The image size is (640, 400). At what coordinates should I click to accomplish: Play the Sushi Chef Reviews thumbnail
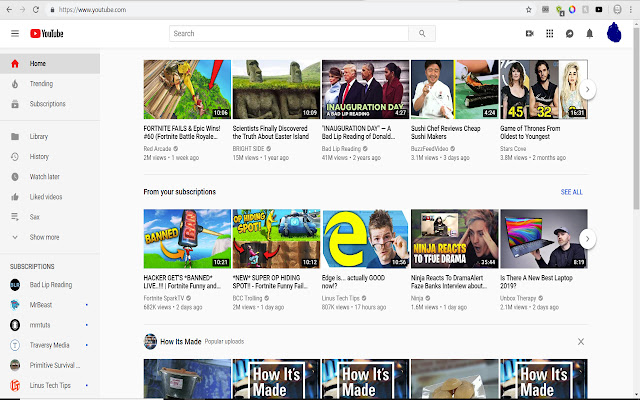(455, 89)
